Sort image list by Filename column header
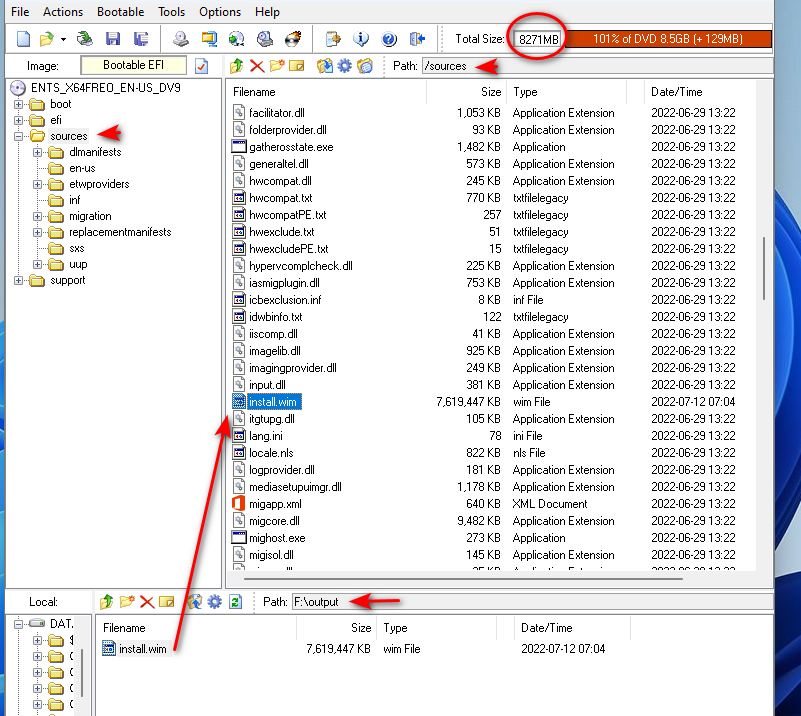The width and height of the screenshot is (801, 716). point(326,92)
